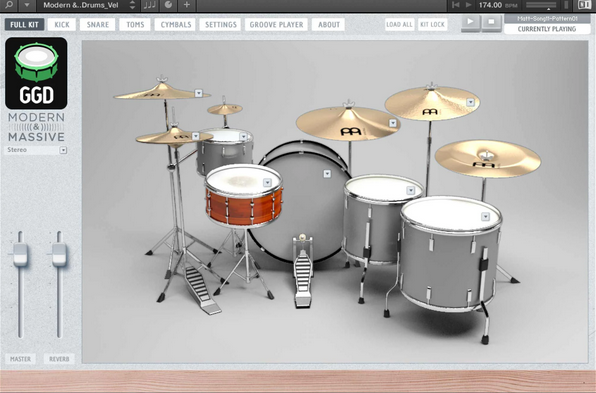
Task: Click the GGD drum logo
Action: pyautogui.click(x=36, y=73)
